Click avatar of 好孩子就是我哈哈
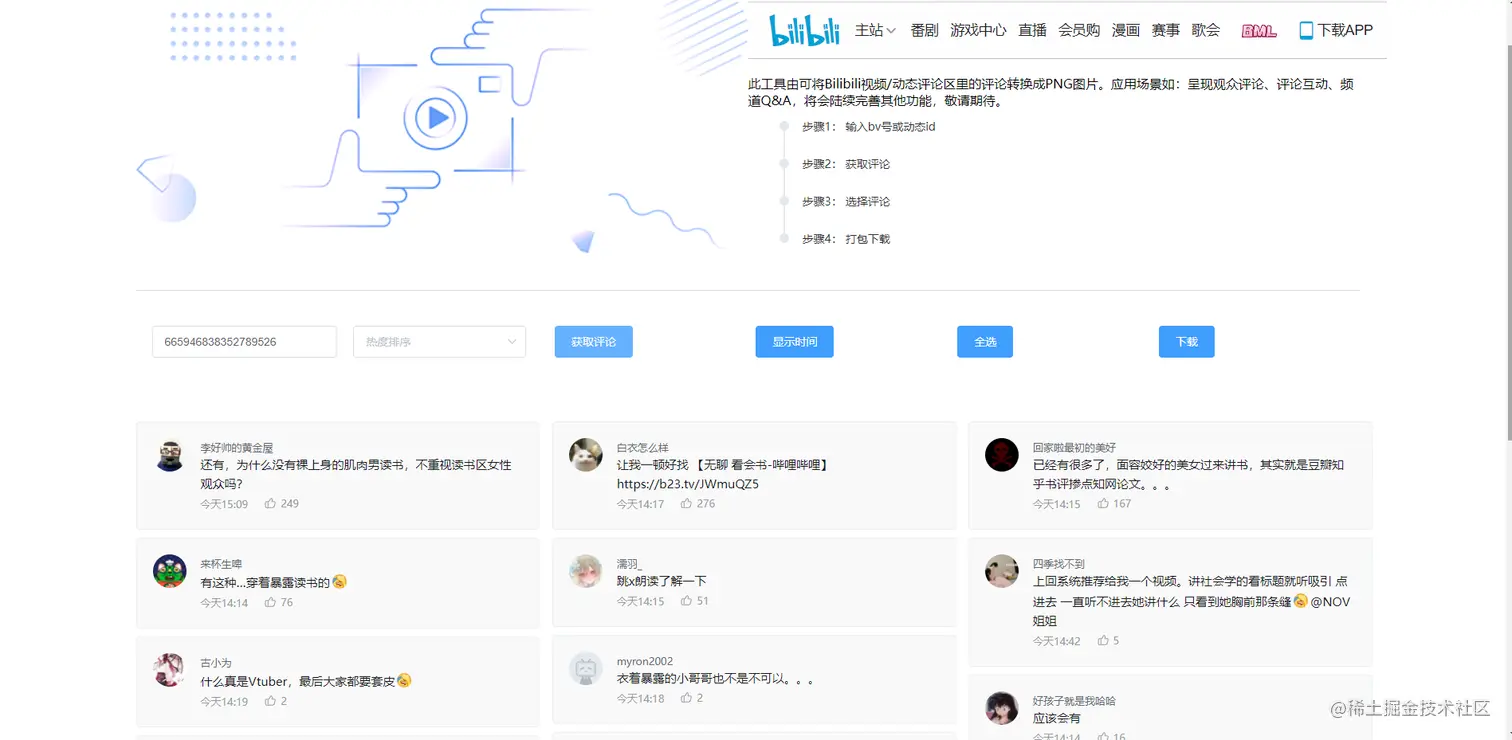Screen dimensions: 1512x740 point(1002,708)
